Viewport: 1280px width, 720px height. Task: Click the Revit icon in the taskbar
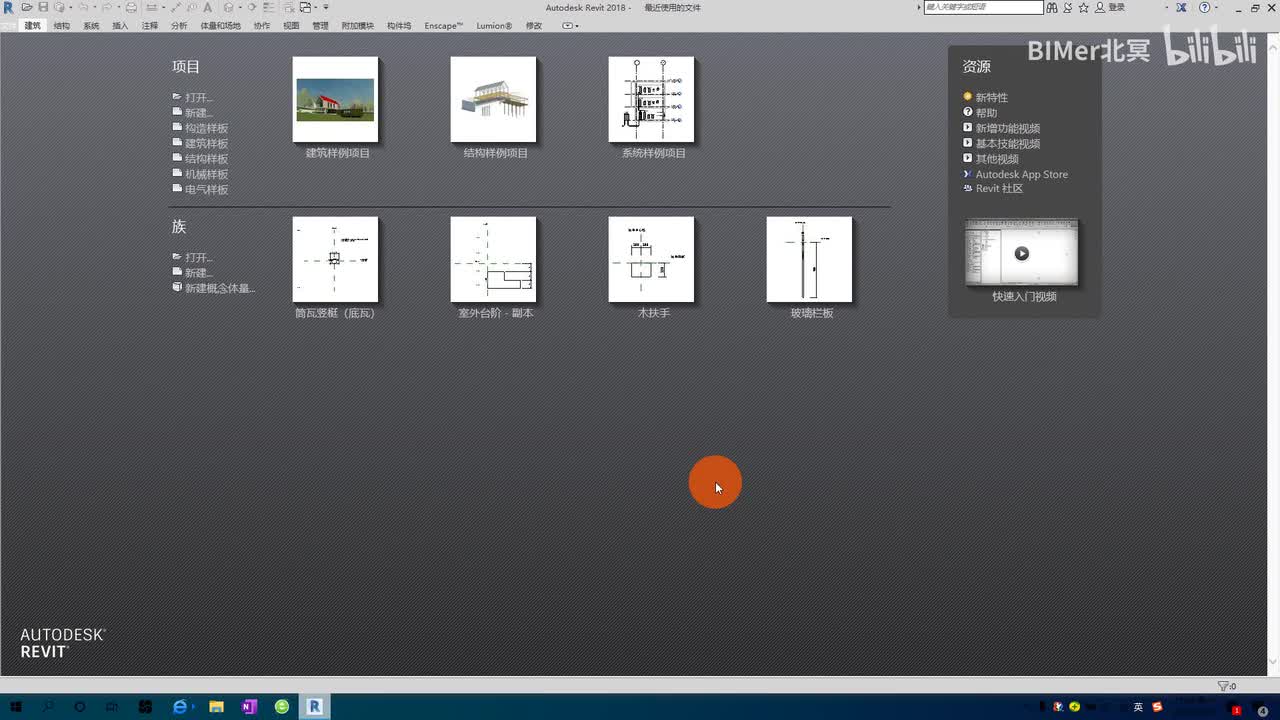pyautogui.click(x=314, y=707)
